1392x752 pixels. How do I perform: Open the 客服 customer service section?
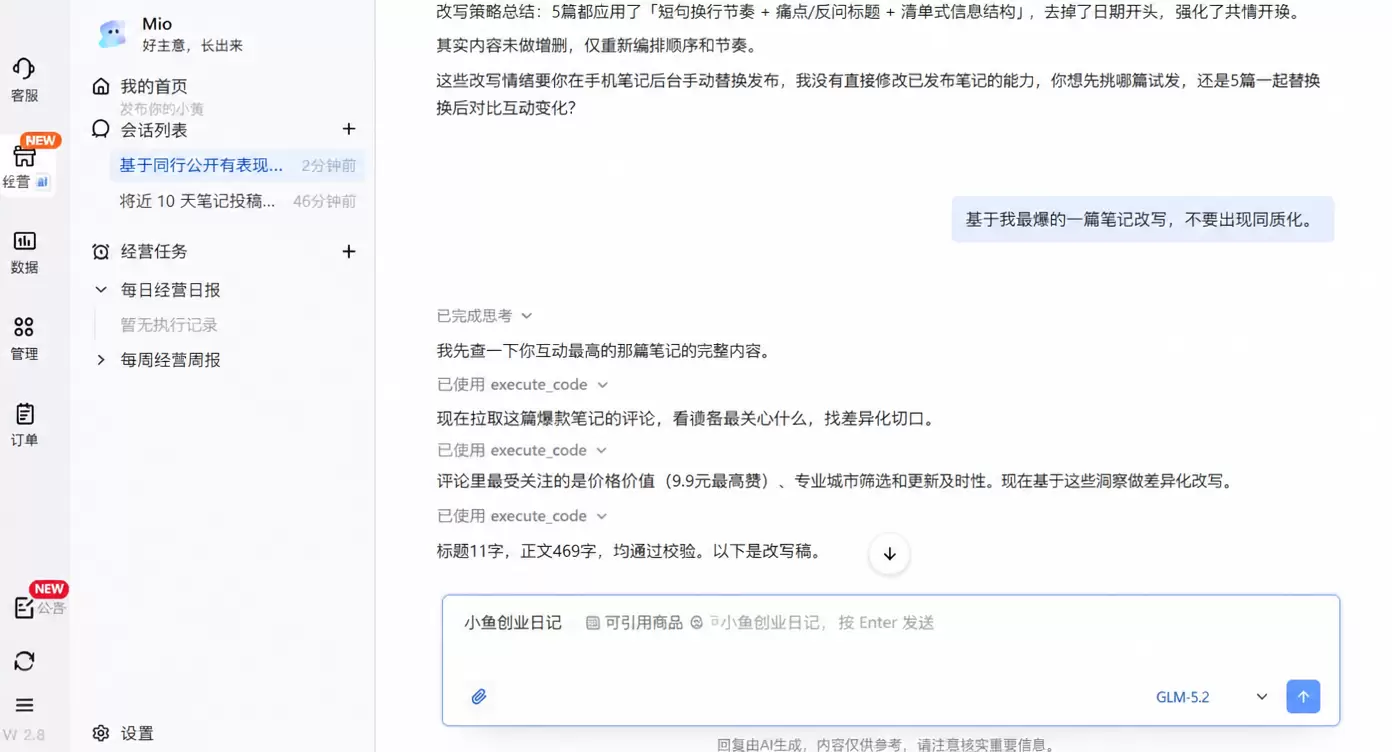pos(24,80)
